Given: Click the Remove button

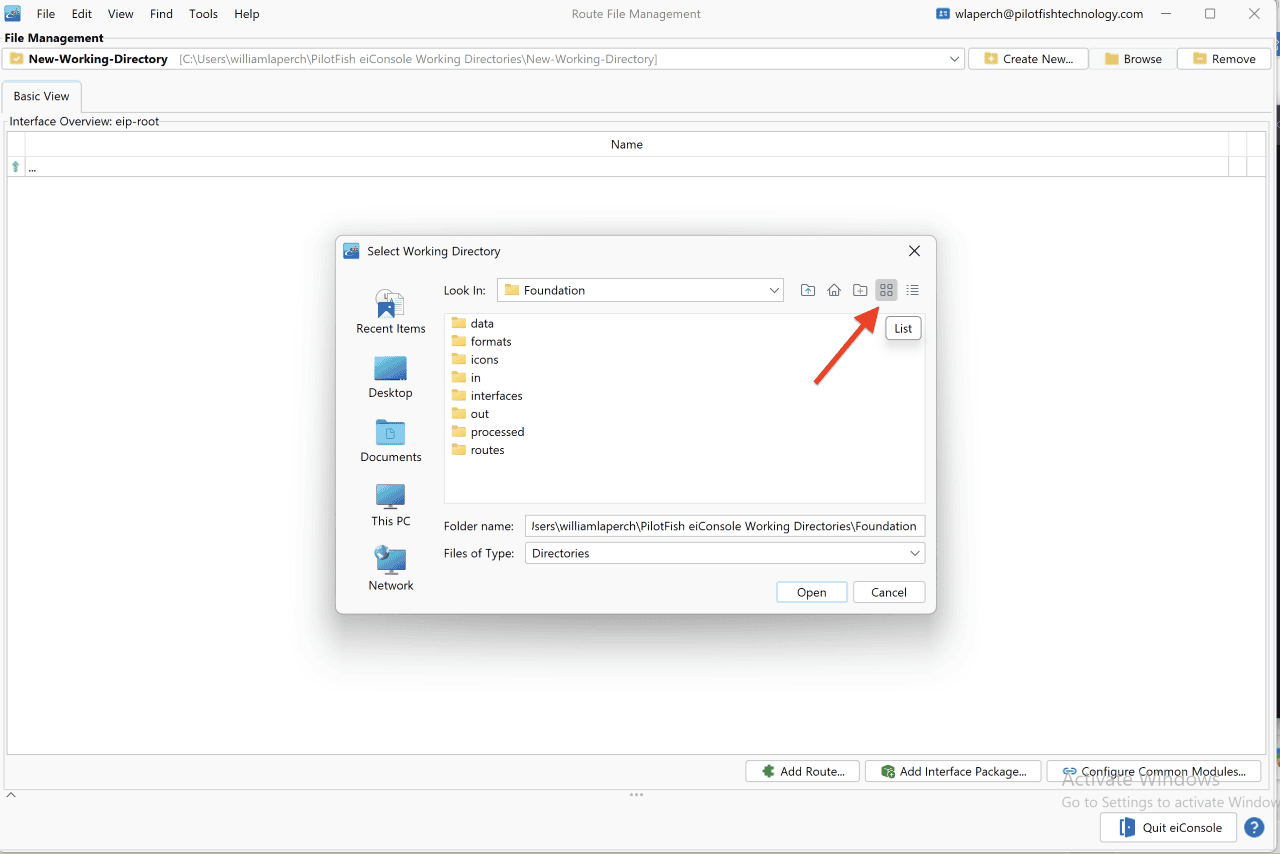Looking at the screenshot, I should (x=1224, y=59).
